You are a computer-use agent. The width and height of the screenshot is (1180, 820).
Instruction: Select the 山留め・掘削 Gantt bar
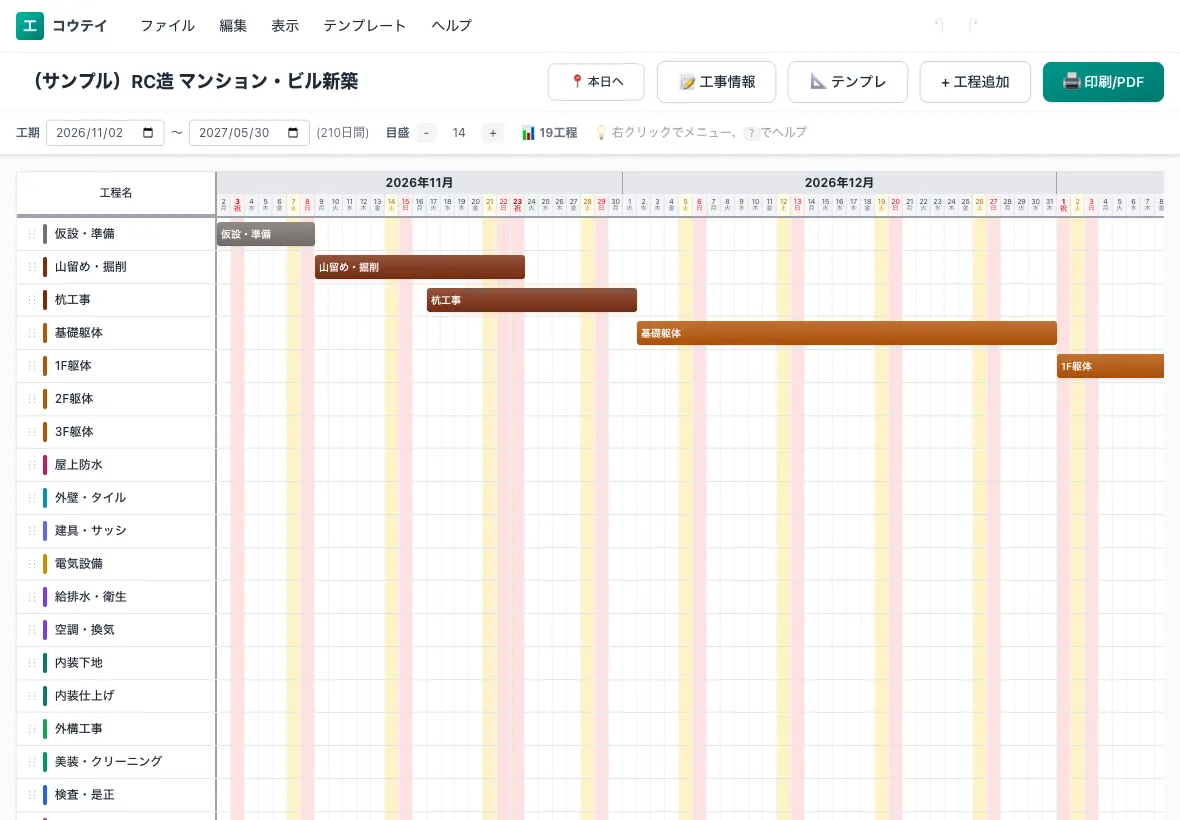(x=420, y=267)
